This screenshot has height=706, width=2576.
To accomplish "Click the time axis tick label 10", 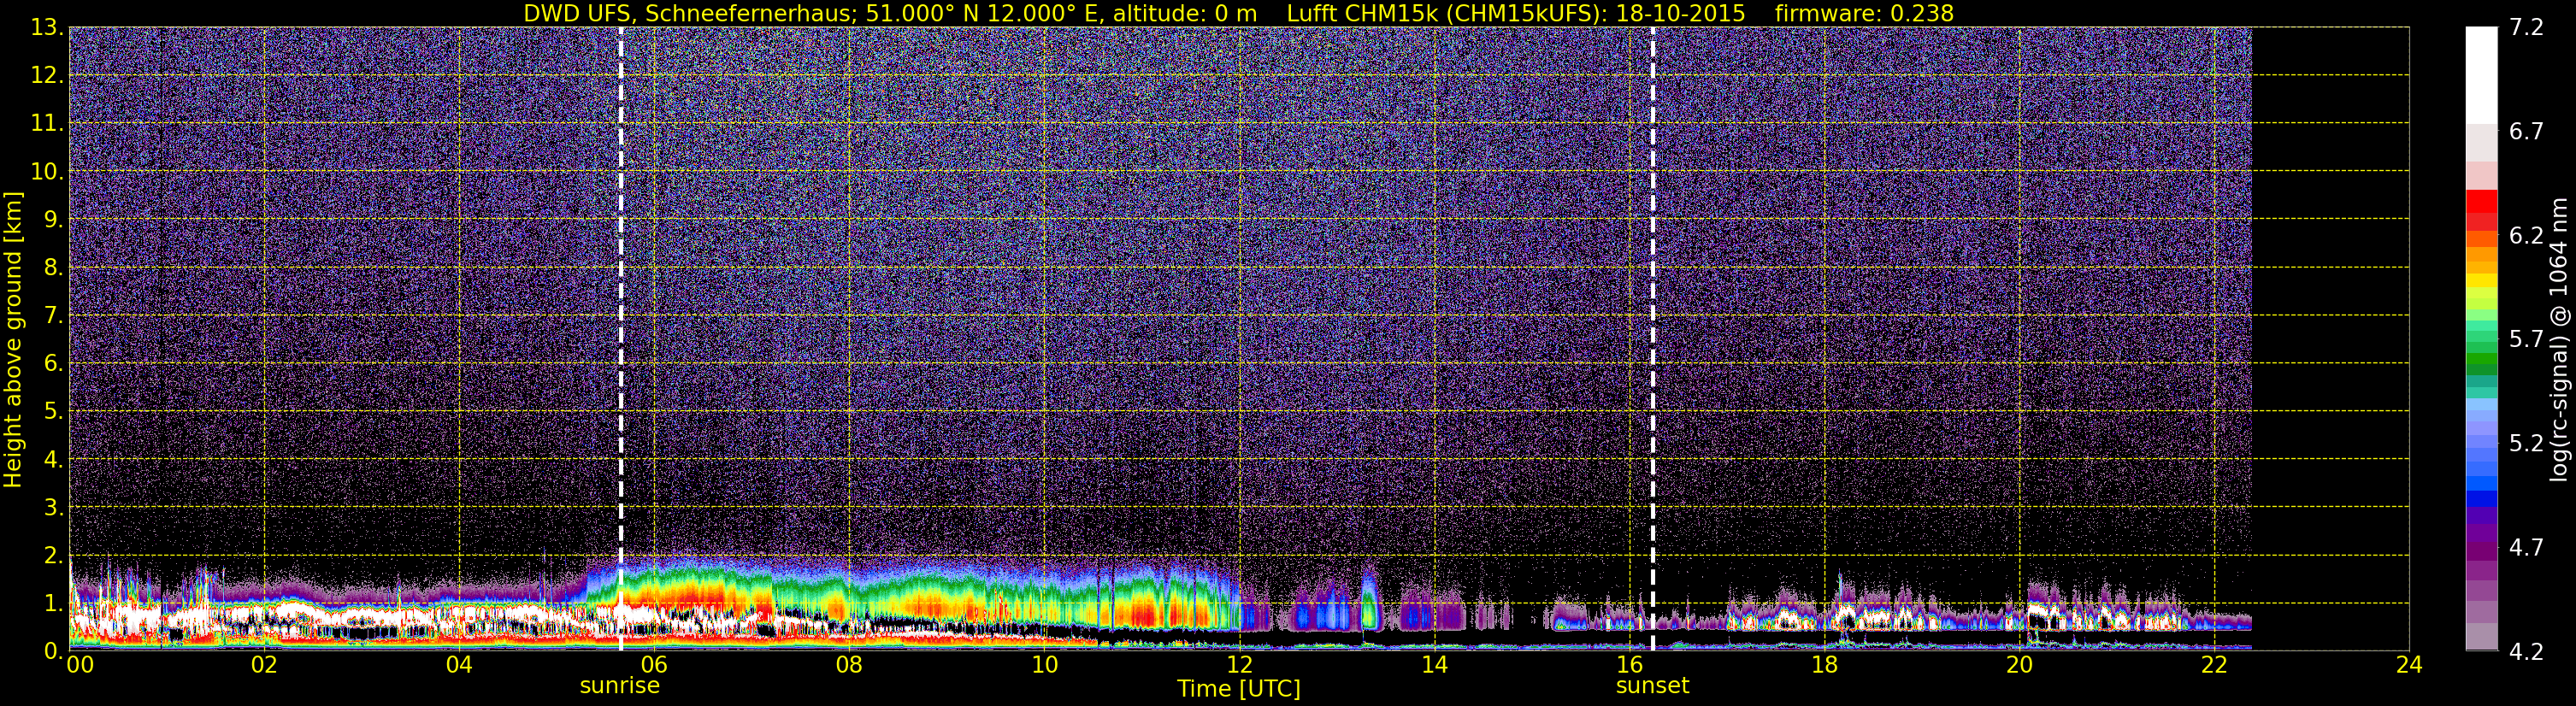I will pos(1044,665).
